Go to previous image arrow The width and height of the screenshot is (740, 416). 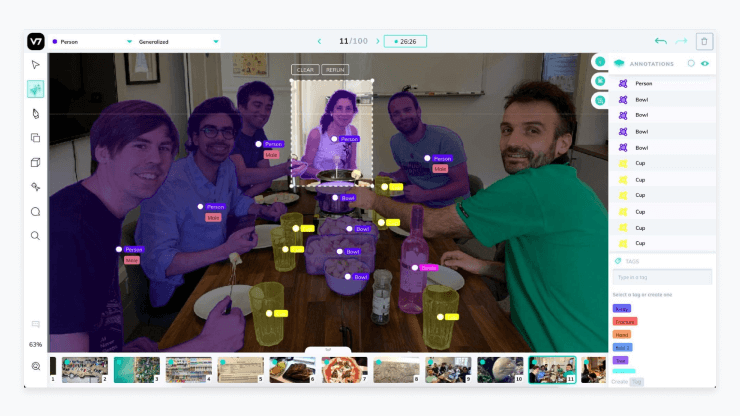click(x=320, y=42)
